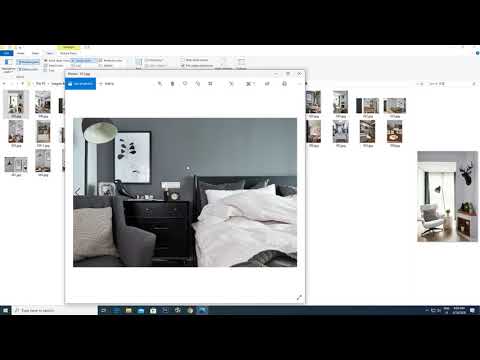This screenshot has height=360, width=480.
Task: Select the crop icon in Photos toolbar
Action: (x=210, y=84)
